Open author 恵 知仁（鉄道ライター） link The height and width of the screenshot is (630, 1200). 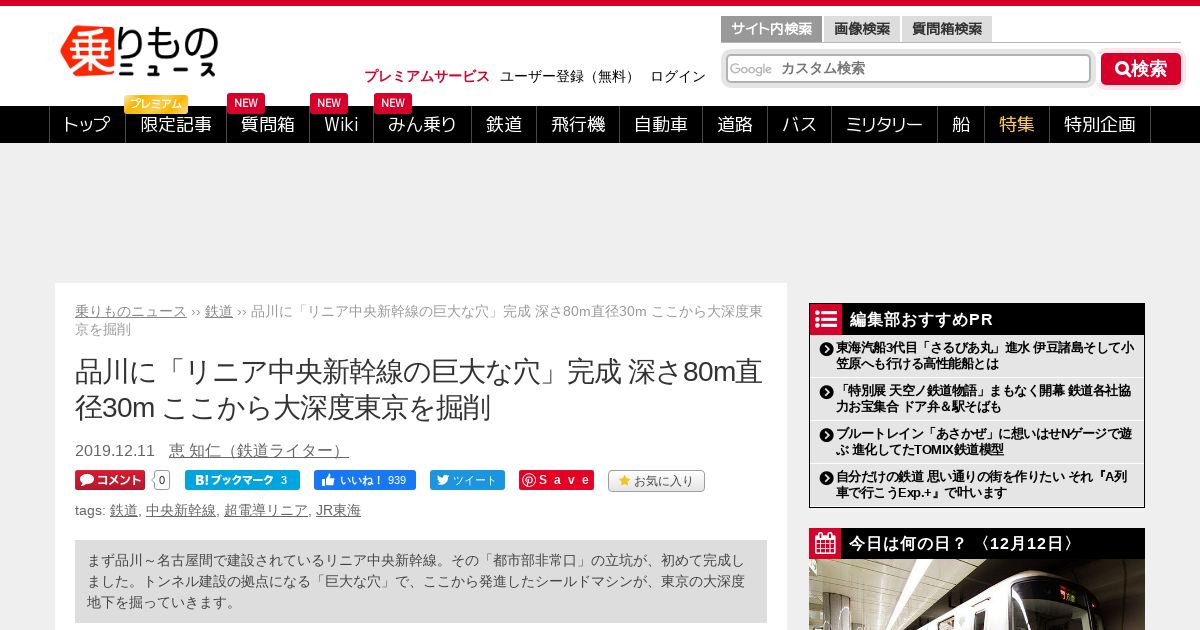coord(259,451)
